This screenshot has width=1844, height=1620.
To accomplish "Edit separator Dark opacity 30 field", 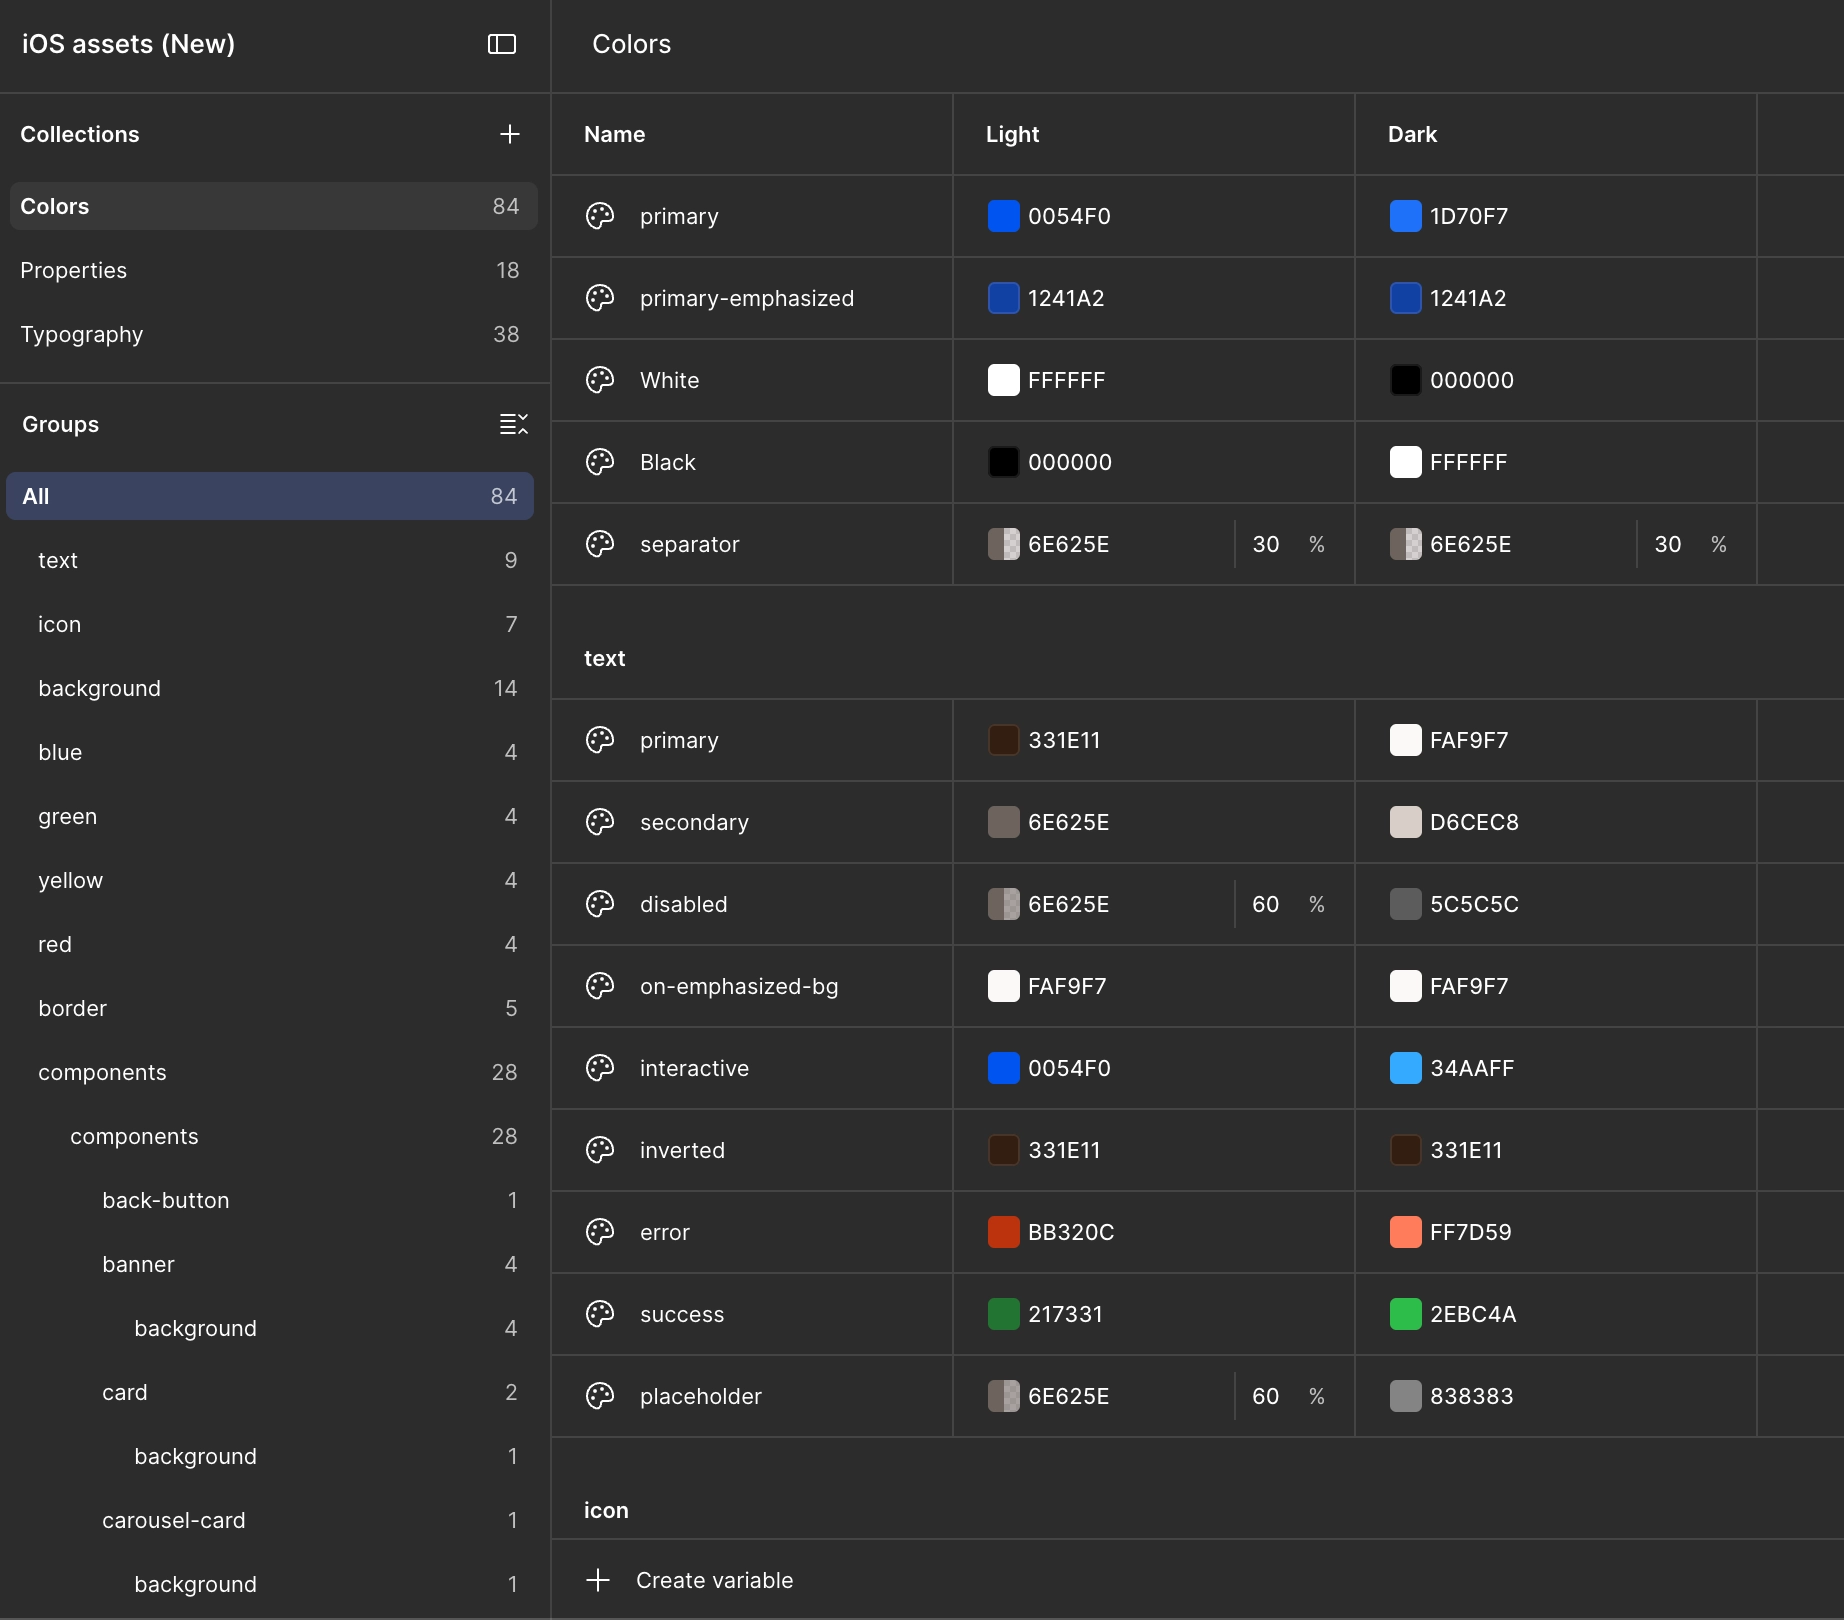I will click(x=1668, y=544).
